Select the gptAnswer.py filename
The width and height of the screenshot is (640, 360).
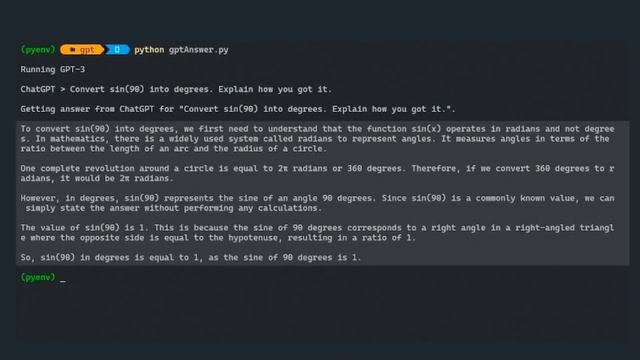click(x=199, y=50)
